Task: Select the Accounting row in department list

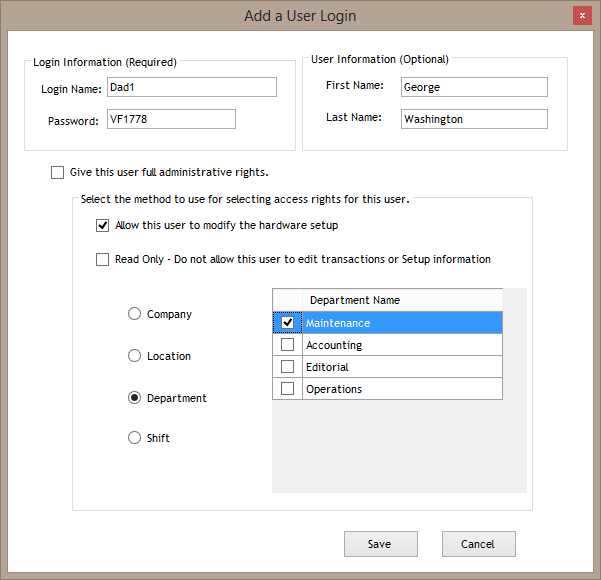Action: (401, 345)
